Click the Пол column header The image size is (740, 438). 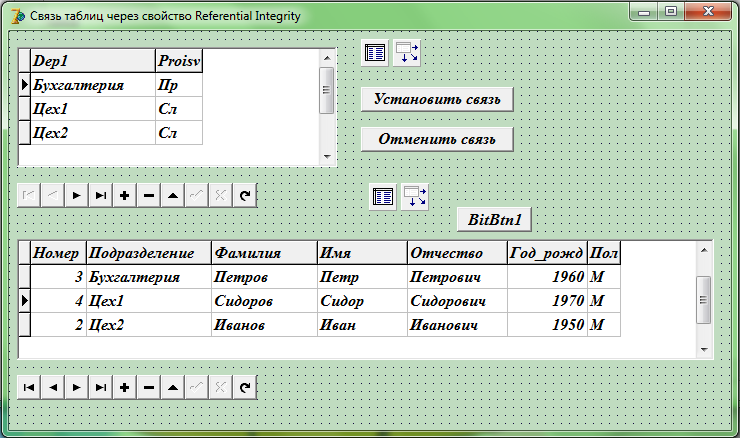pos(604,253)
